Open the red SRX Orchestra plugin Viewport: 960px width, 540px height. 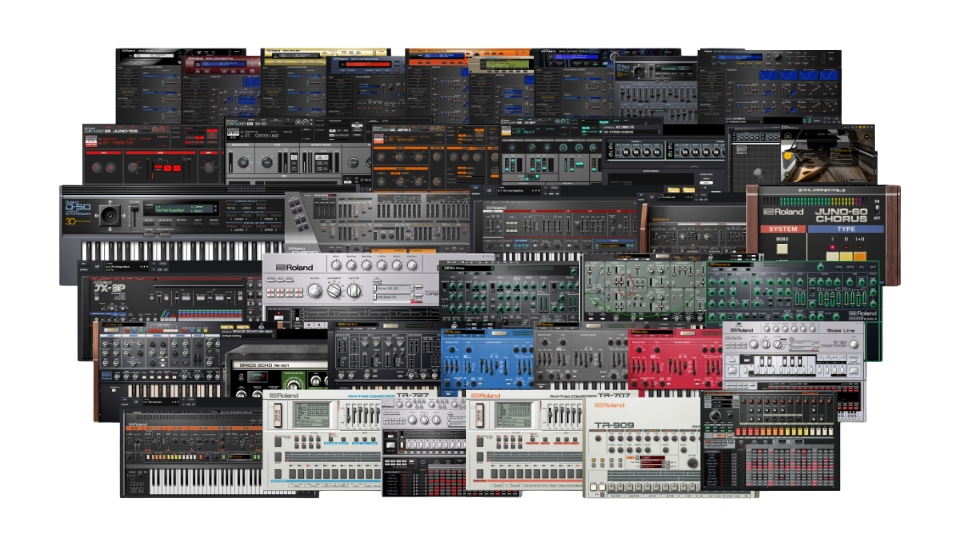[221, 89]
